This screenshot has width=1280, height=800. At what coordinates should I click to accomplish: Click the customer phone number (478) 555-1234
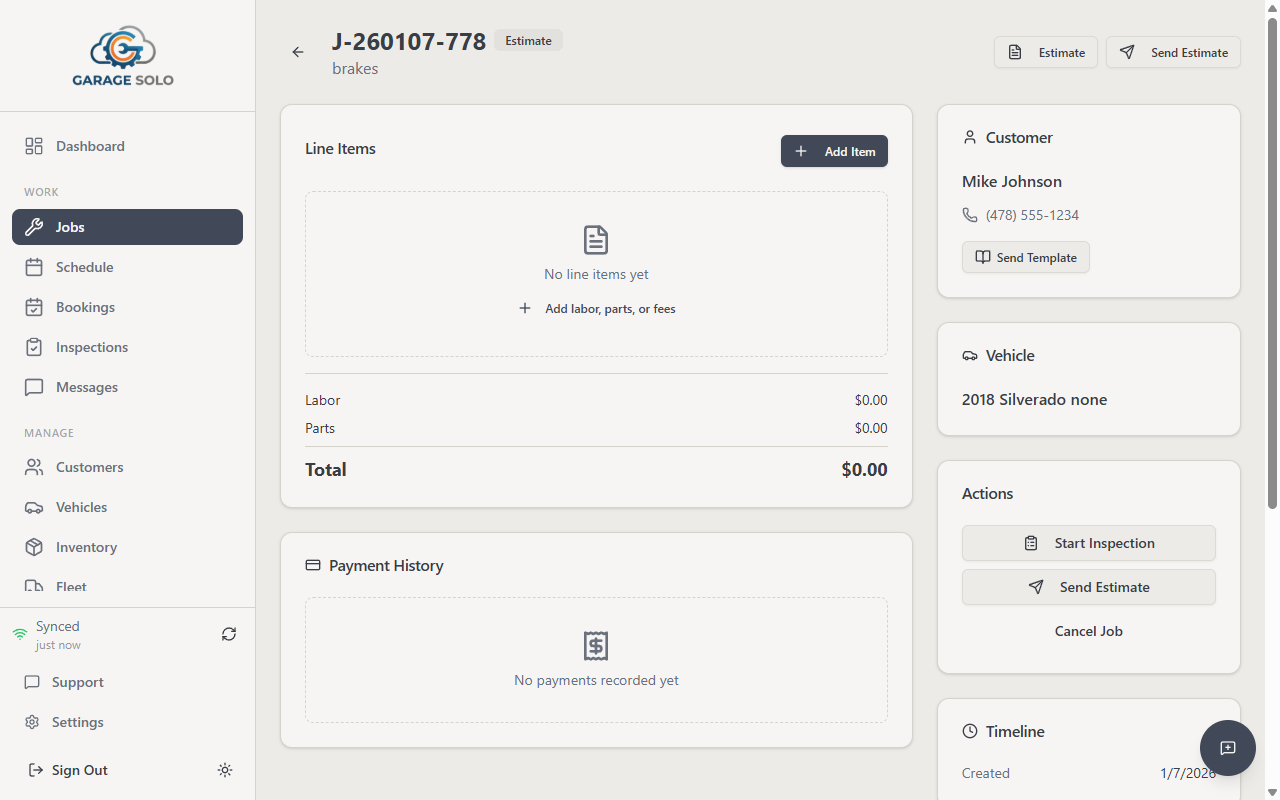[x=1032, y=215]
